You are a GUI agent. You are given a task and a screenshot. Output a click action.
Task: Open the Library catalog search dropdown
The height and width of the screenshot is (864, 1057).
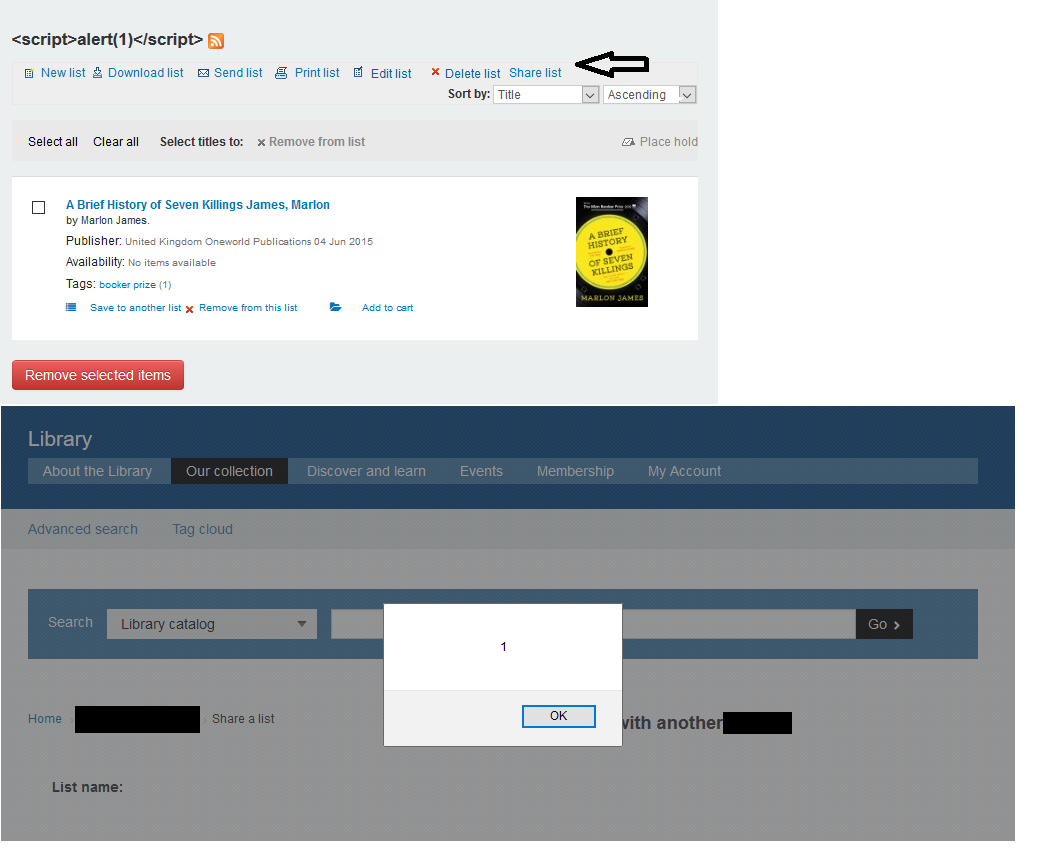(x=212, y=624)
